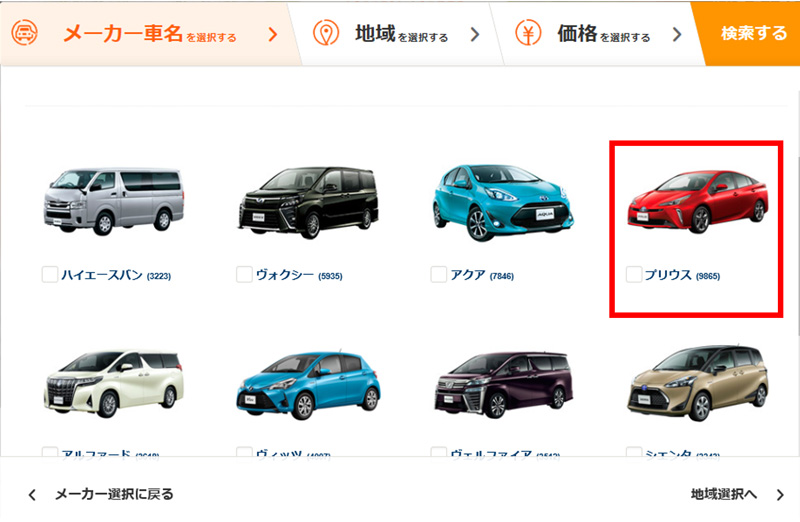Check the プリウス checkbox
The height and width of the screenshot is (522, 800).
(x=634, y=274)
